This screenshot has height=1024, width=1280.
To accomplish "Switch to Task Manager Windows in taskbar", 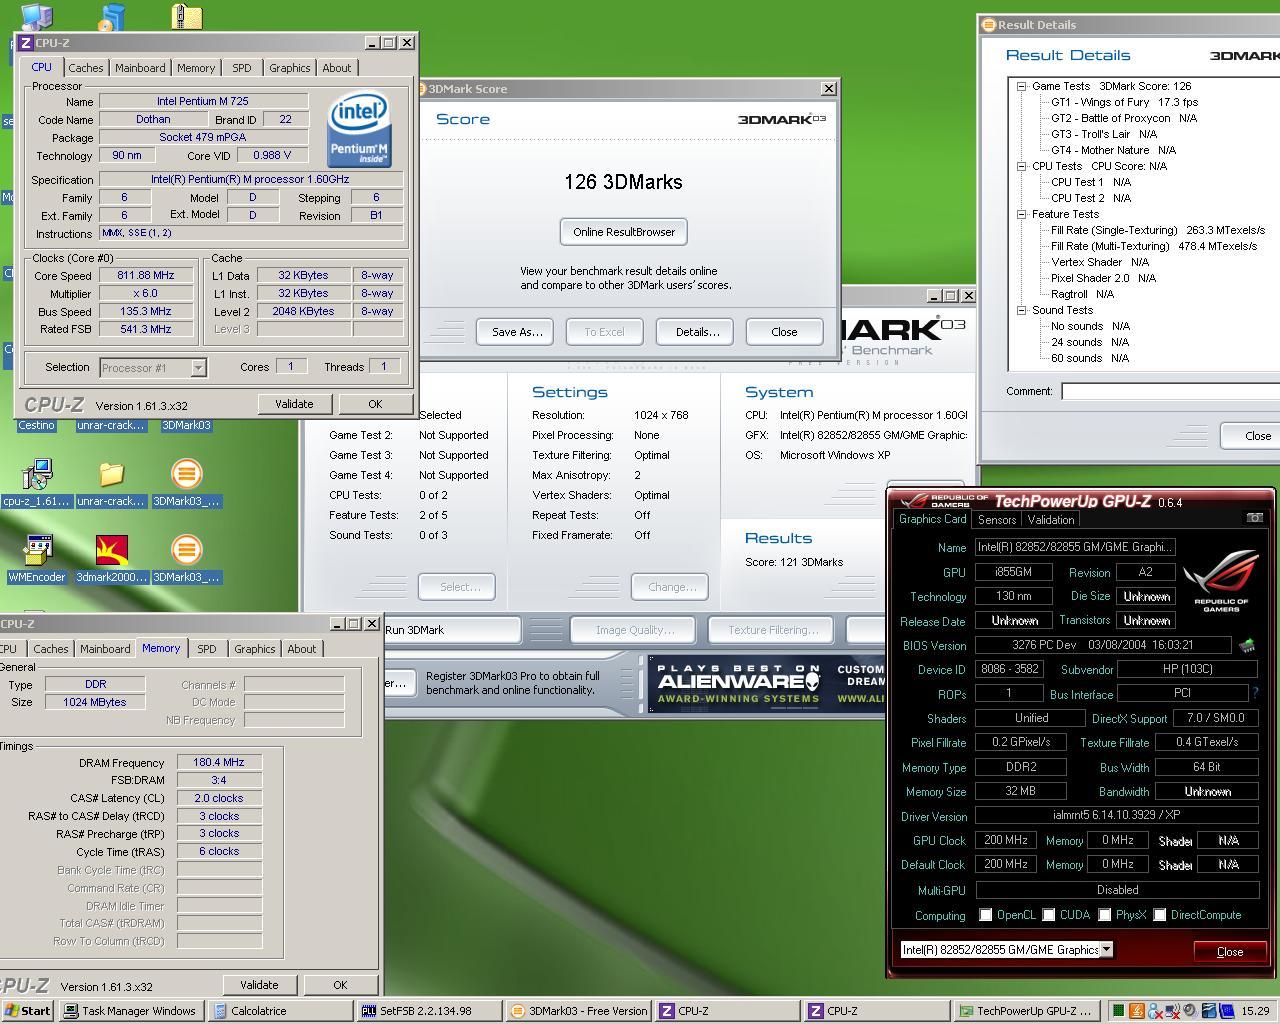I will coord(130,1011).
